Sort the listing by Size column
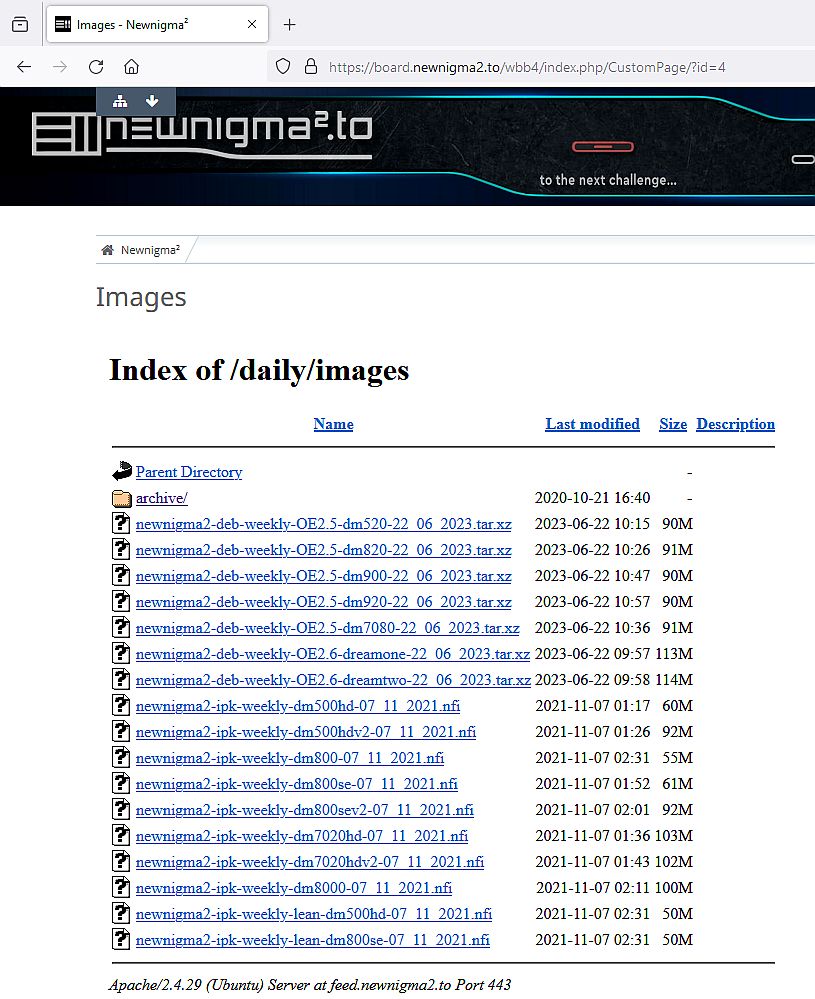Screen dimensions: 815x999 (673, 424)
